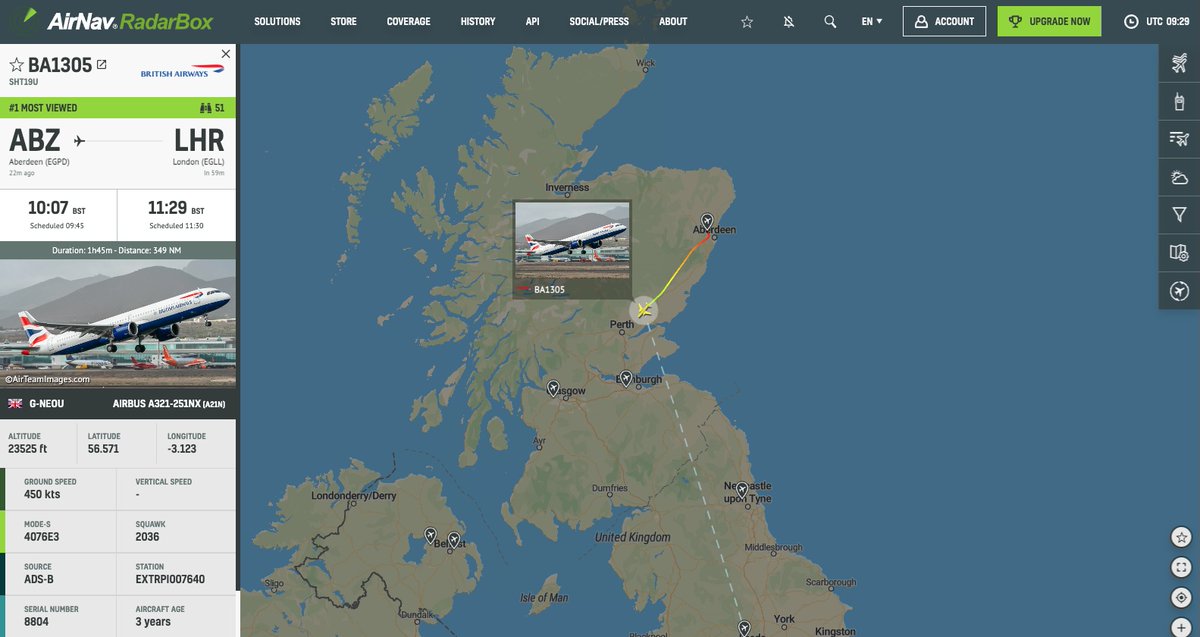Click the ABZ departure airport code
Screen dimensions: 1200x637
point(35,140)
